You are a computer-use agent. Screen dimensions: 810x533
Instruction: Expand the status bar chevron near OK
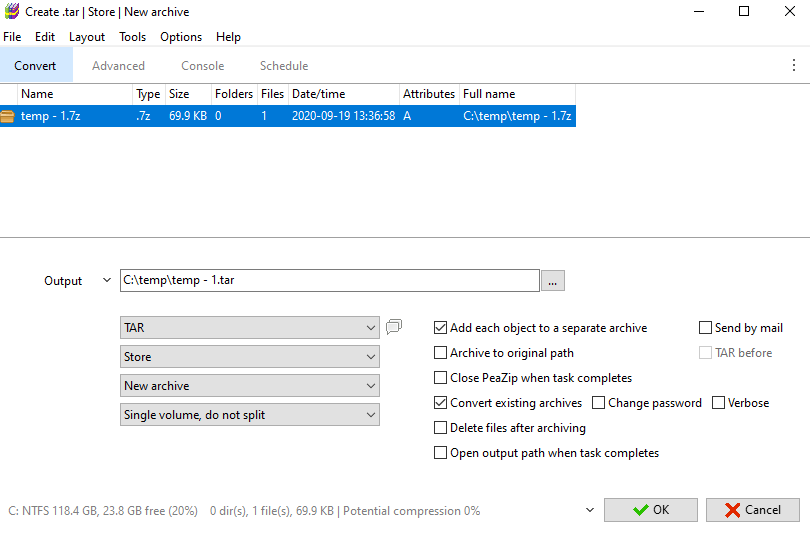[590, 510]
